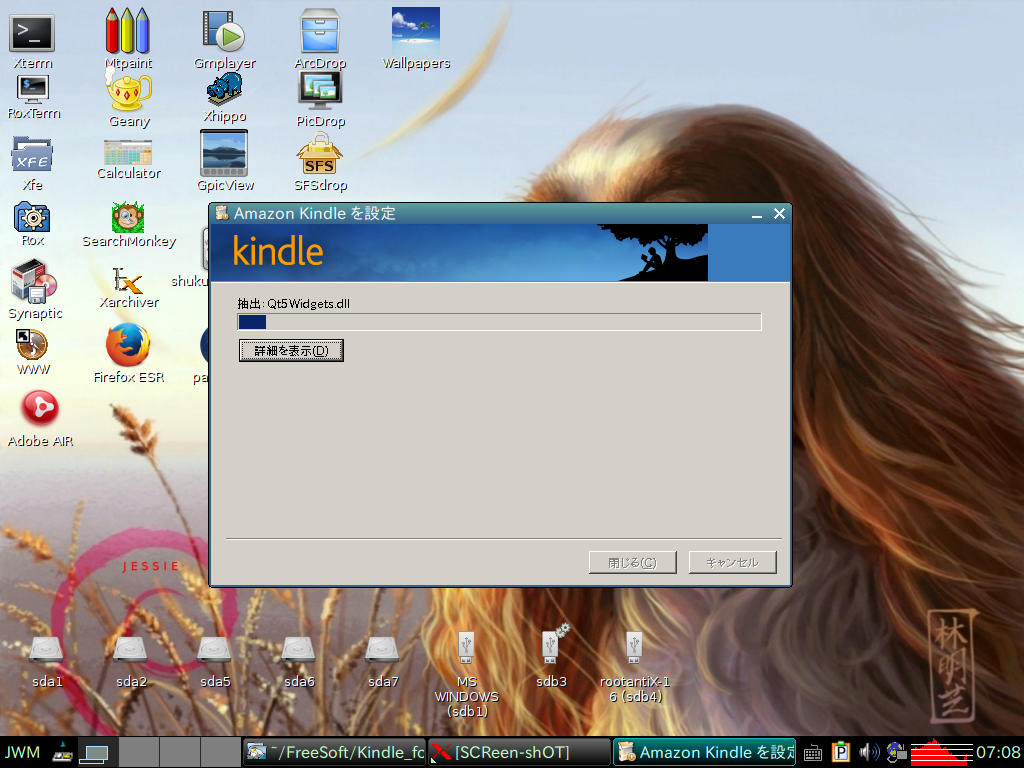Open the sda1 drive icon
This screenshot has width=1024, height=768.
click(46, 650)
